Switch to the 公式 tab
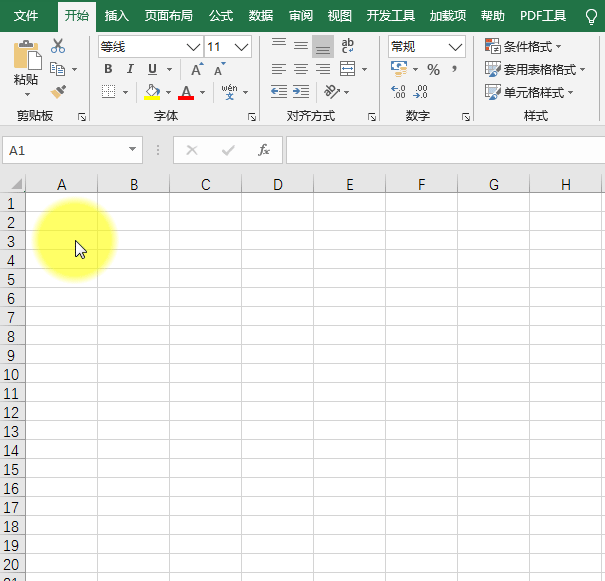 click(x=221, y=16)
